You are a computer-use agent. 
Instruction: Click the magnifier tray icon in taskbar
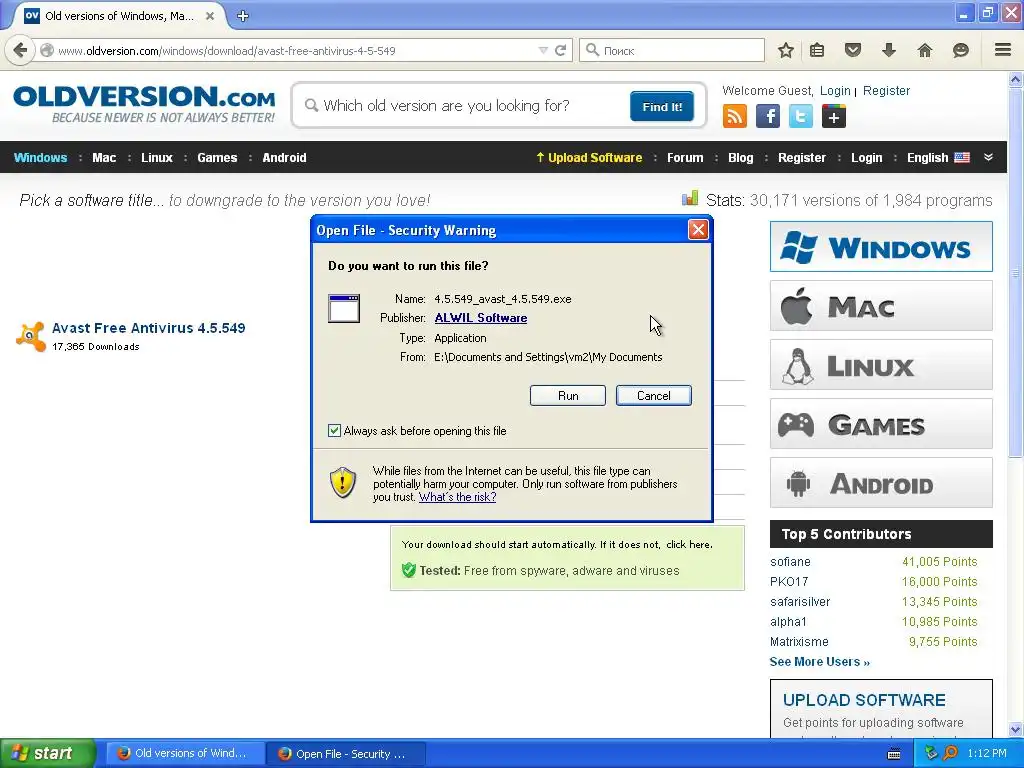950,753
